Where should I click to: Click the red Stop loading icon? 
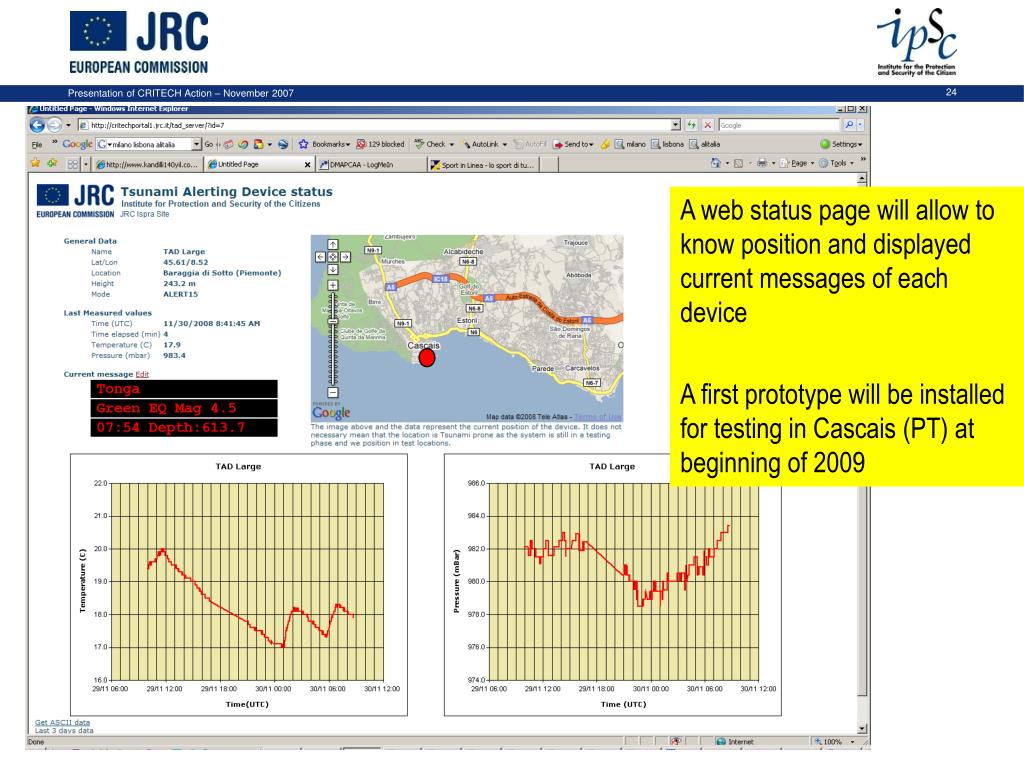point(707,125)
